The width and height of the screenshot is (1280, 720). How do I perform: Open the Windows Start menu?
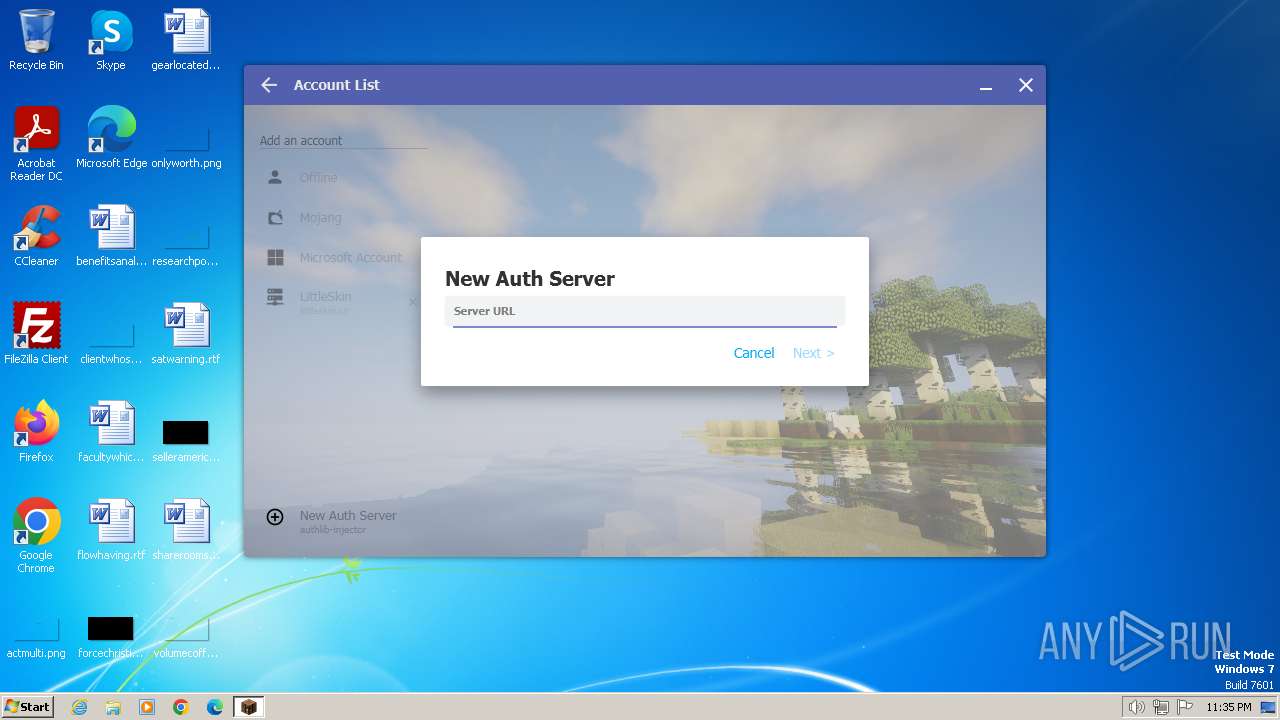(27, 707)
